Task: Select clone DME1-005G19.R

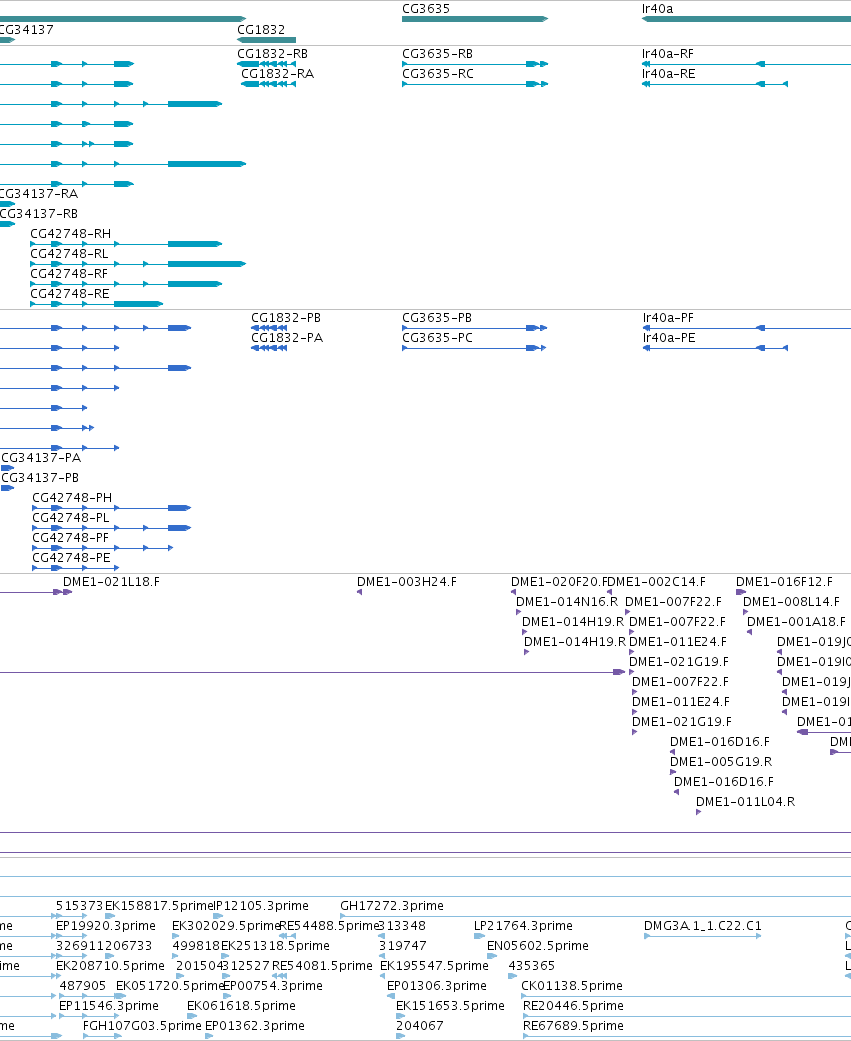Action: (721, 761)
